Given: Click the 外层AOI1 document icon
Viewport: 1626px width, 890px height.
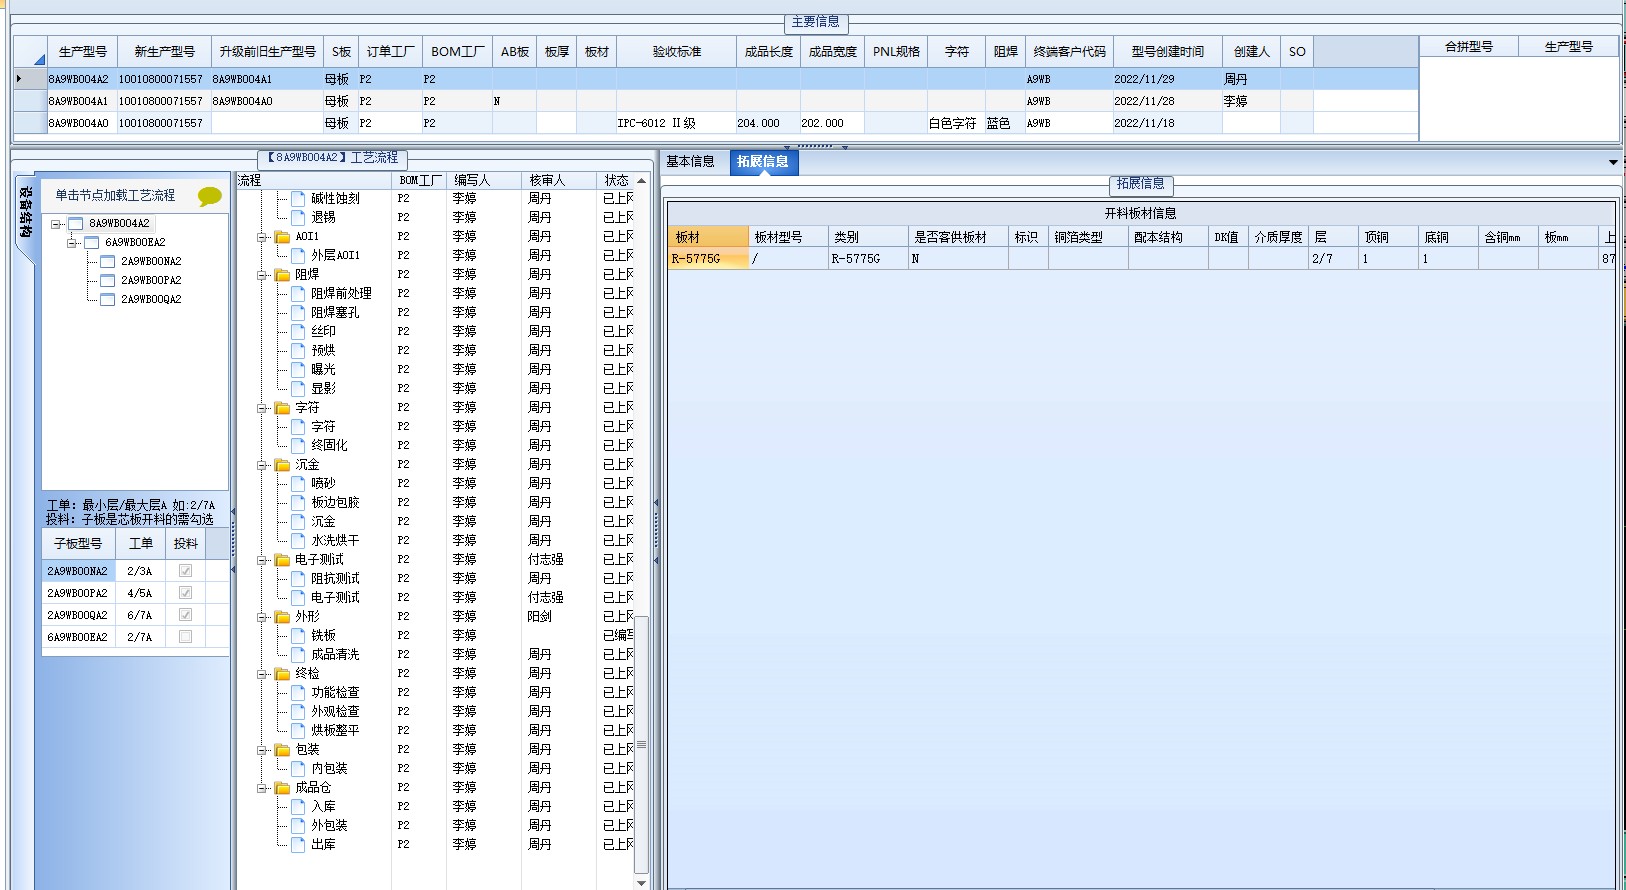Looking at the screenshot, I should coord(298,255).
